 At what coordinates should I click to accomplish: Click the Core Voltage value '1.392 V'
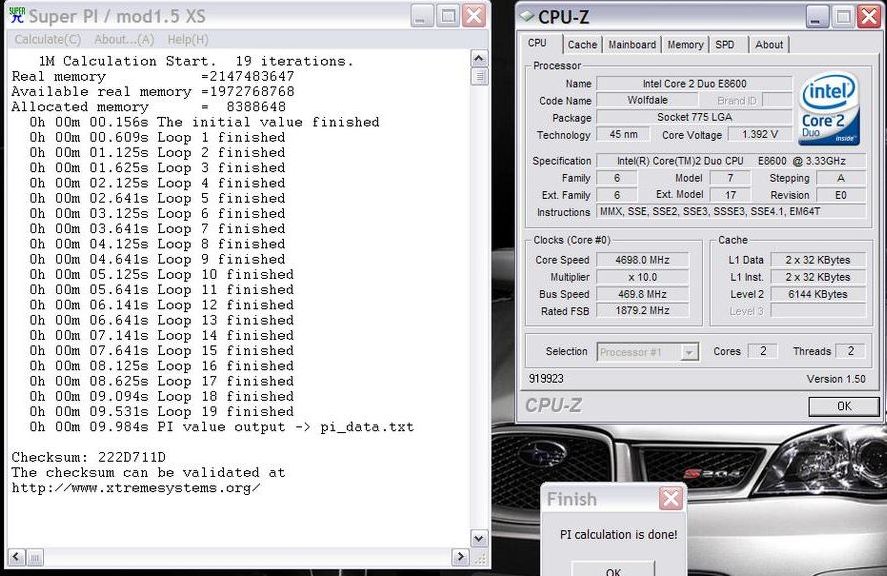pyautogui.click(x=759, y=135)
